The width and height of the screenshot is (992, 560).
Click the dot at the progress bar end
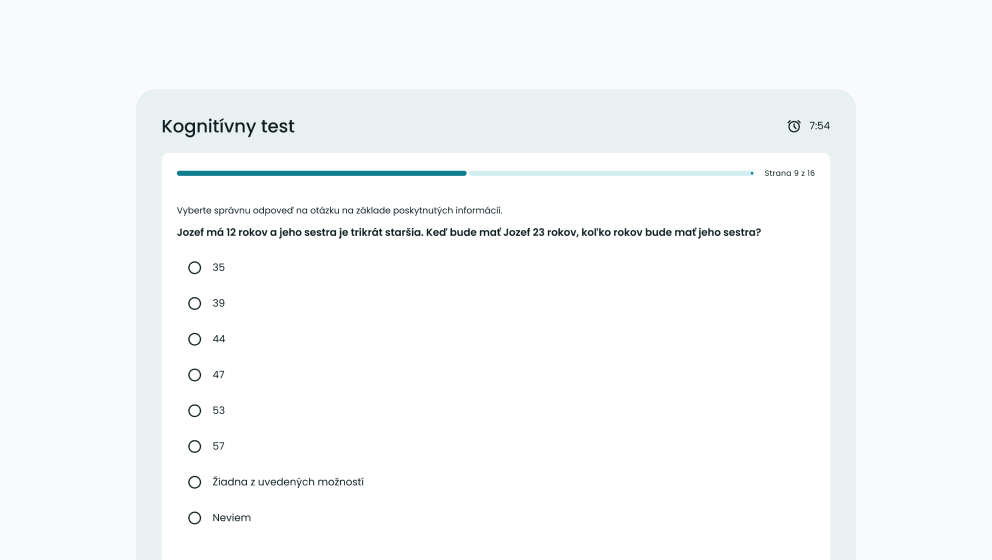752,173
